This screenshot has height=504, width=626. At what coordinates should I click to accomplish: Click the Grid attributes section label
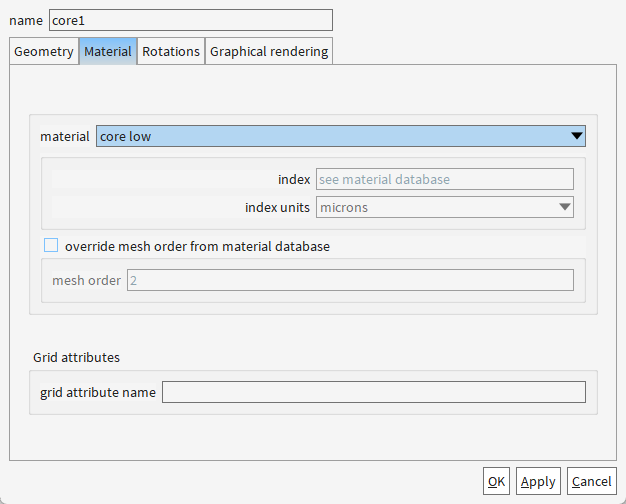(x=76, y=357)
